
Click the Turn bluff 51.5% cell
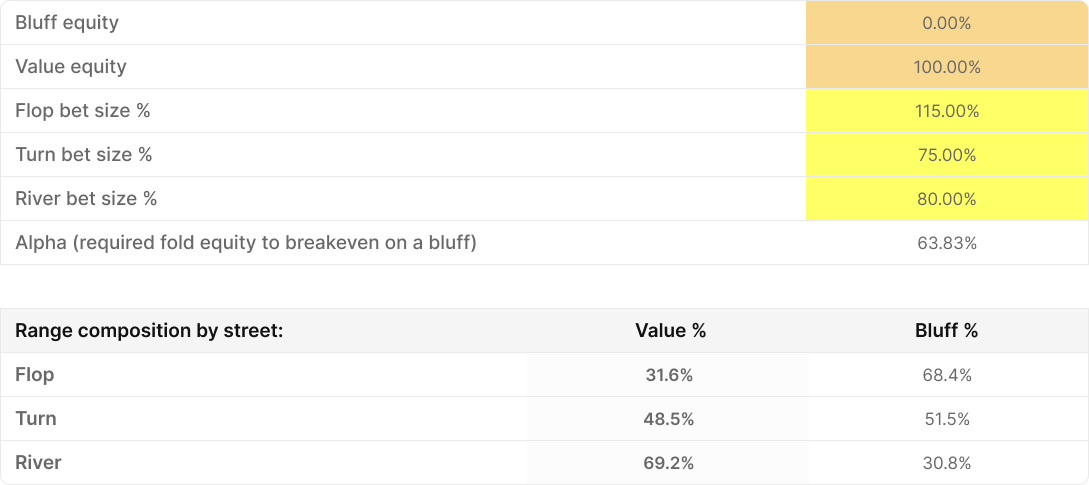point(946,419)
